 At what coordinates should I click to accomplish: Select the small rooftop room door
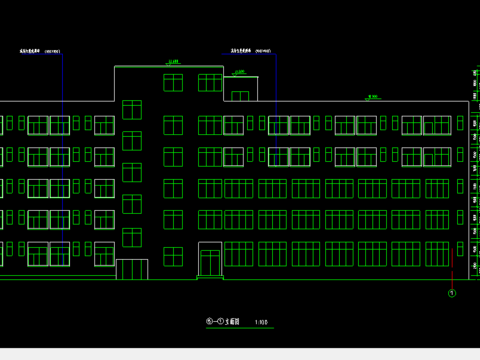(240, 96)
